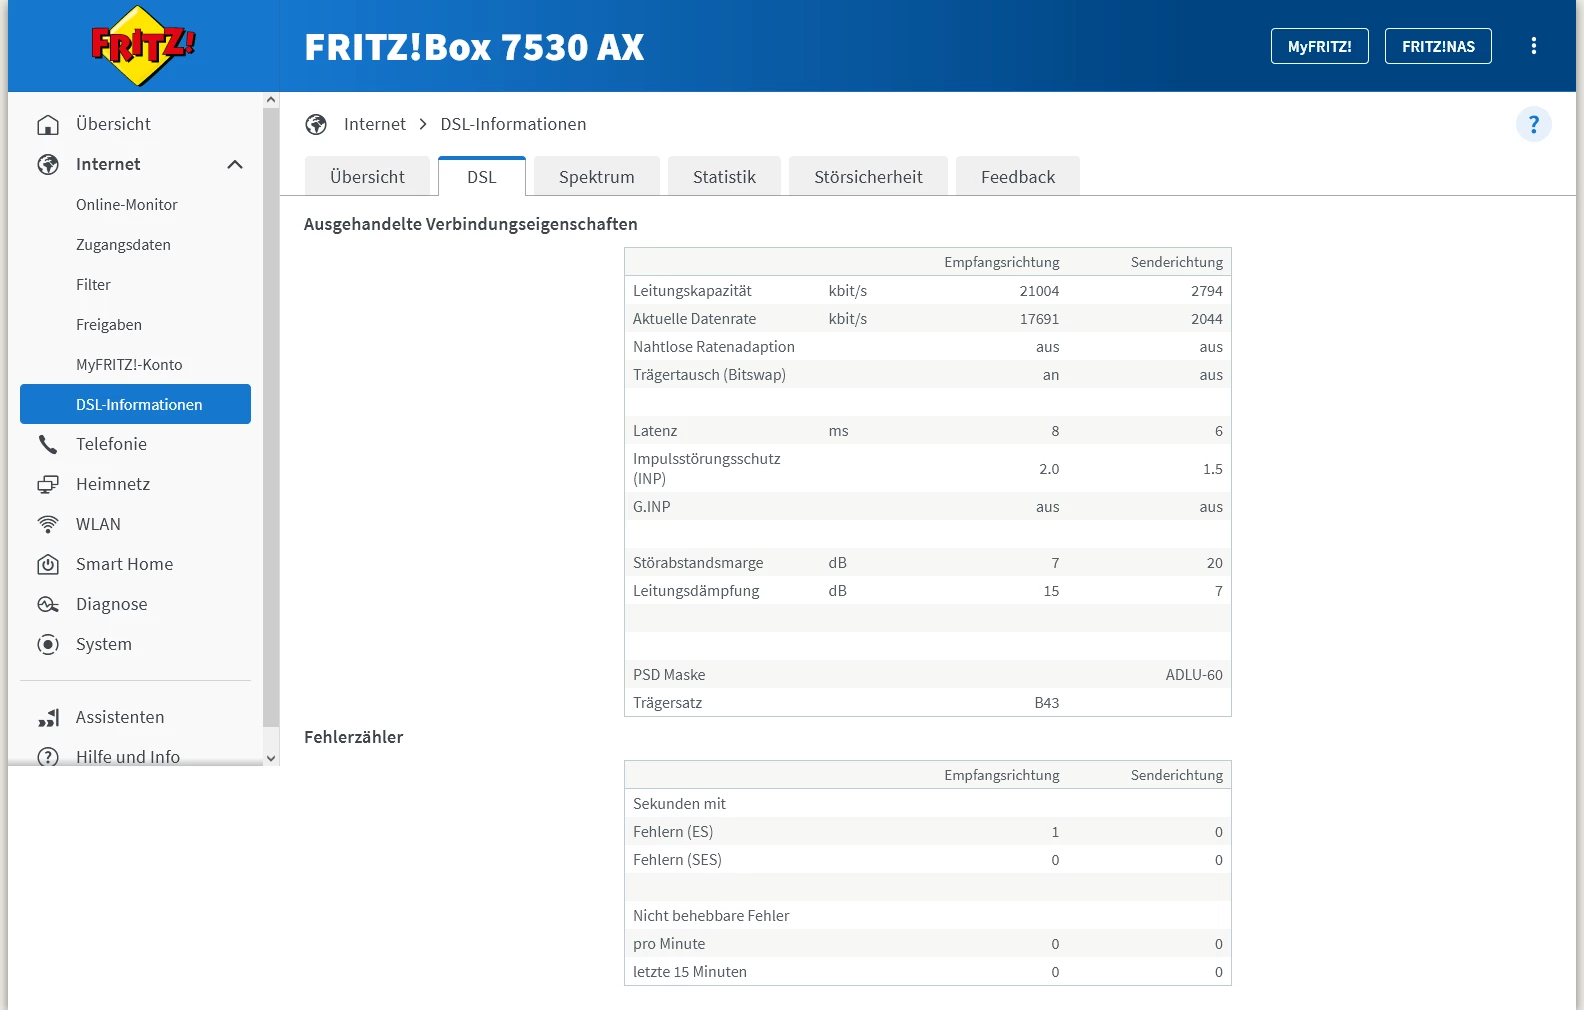The width and height of the screenshot is (1584, 1010).
Task: Click the Assistenten icon
Action: tap(48, 717)
